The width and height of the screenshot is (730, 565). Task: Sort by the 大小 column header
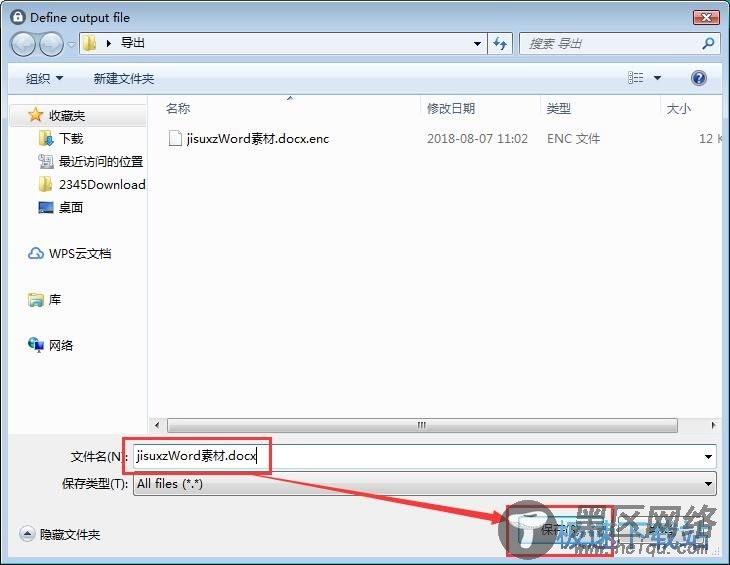pyautogui.click(x=678, y=108)
